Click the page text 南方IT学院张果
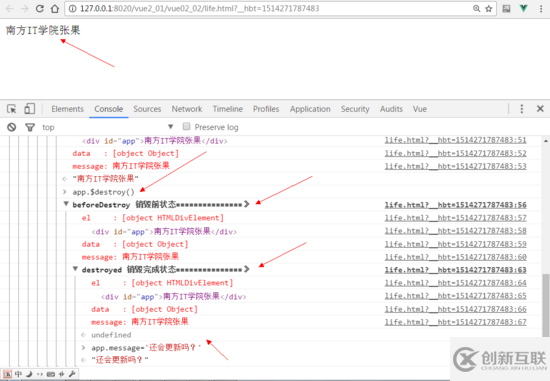The width and height of the screenshot is (550, 381). [43, 30]
